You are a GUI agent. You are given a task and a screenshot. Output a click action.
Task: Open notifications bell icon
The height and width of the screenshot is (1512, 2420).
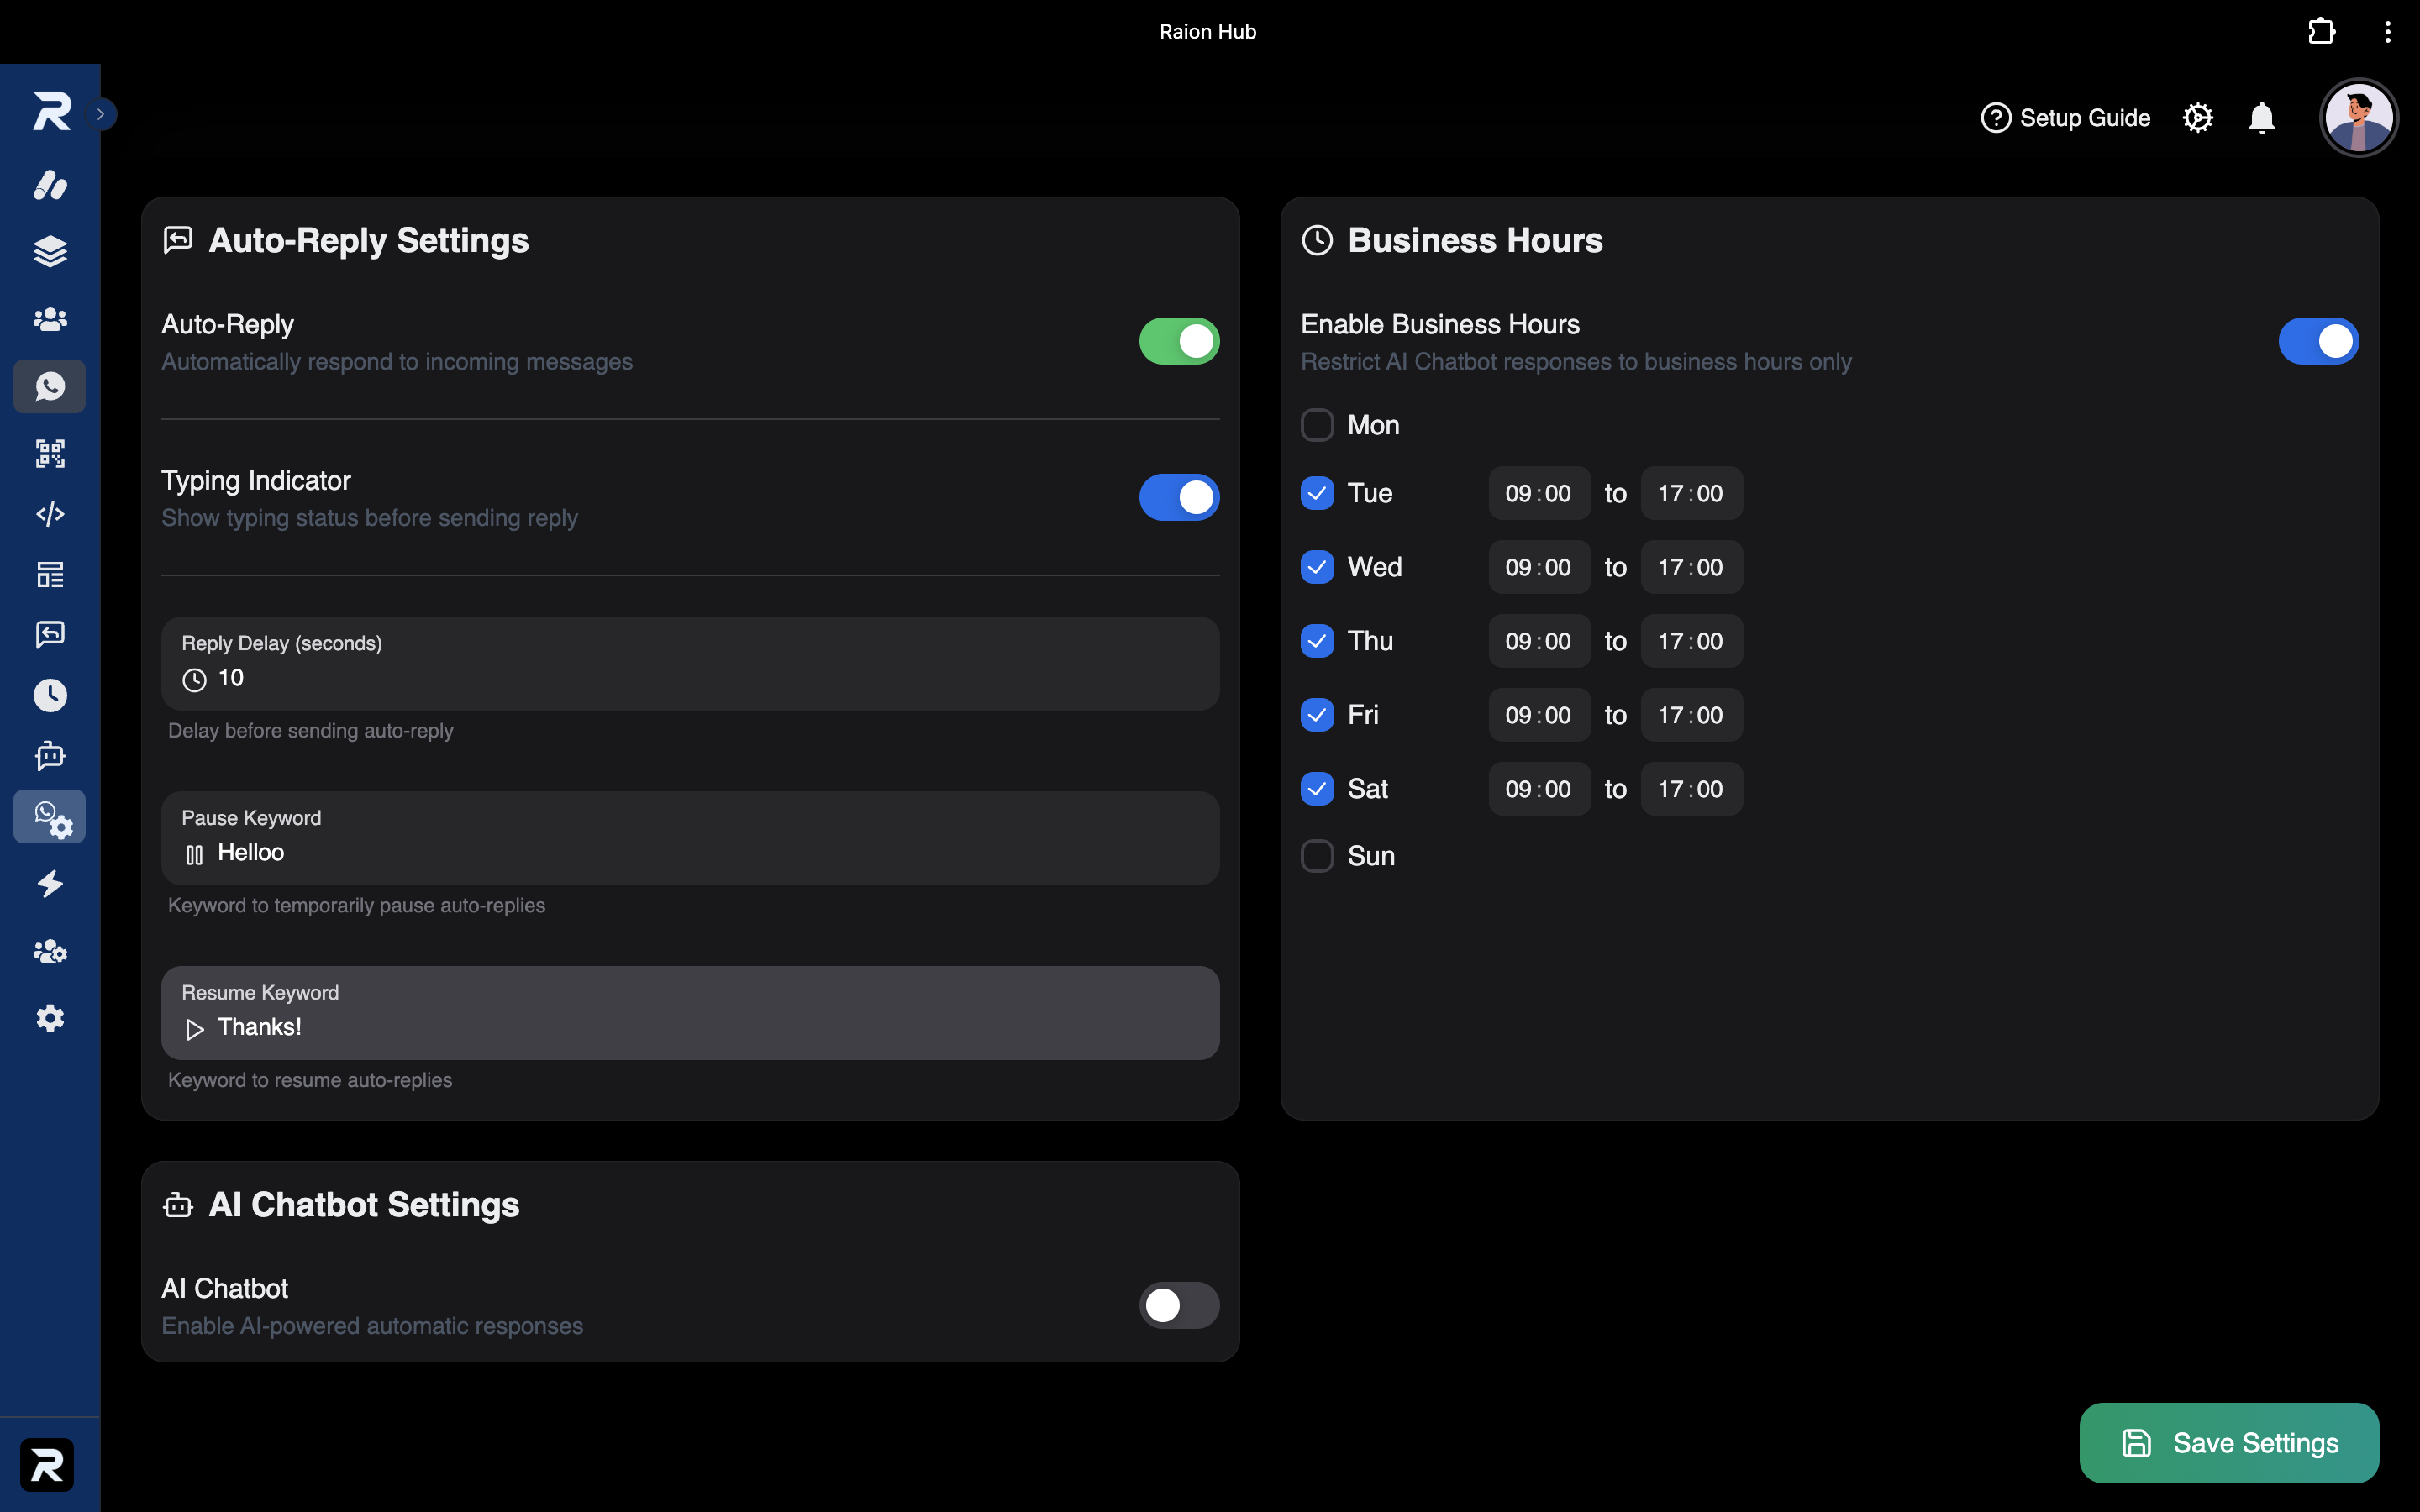coord(2261,118)
